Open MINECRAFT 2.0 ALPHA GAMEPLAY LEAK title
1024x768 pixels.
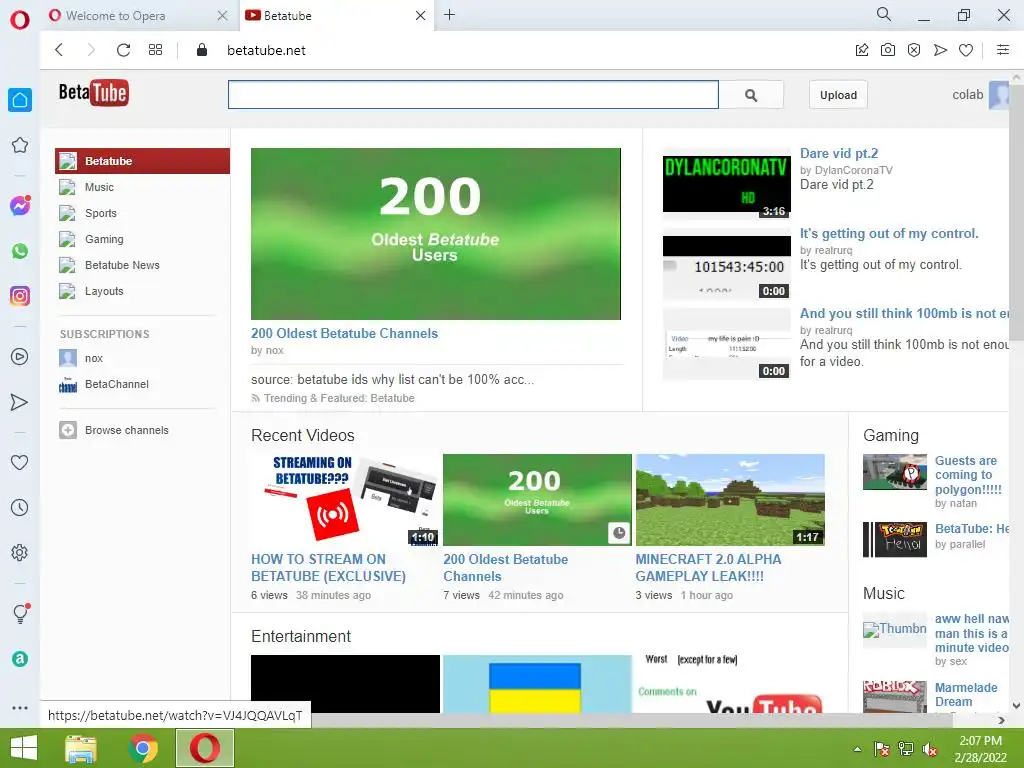pos(708,568)
